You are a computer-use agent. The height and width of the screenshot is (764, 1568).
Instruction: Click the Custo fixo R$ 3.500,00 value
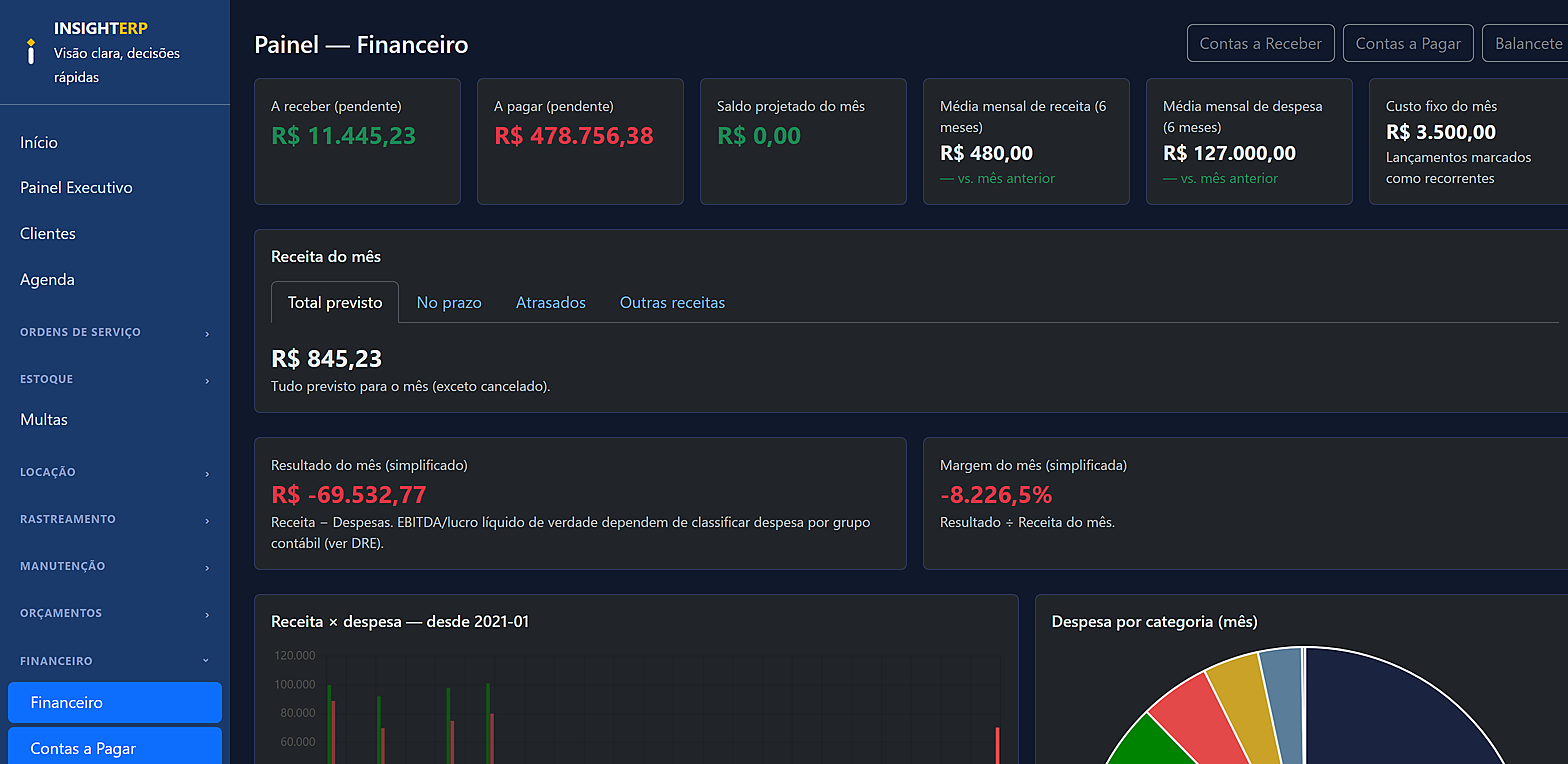pyautogui.click(x=1441, y=132)
